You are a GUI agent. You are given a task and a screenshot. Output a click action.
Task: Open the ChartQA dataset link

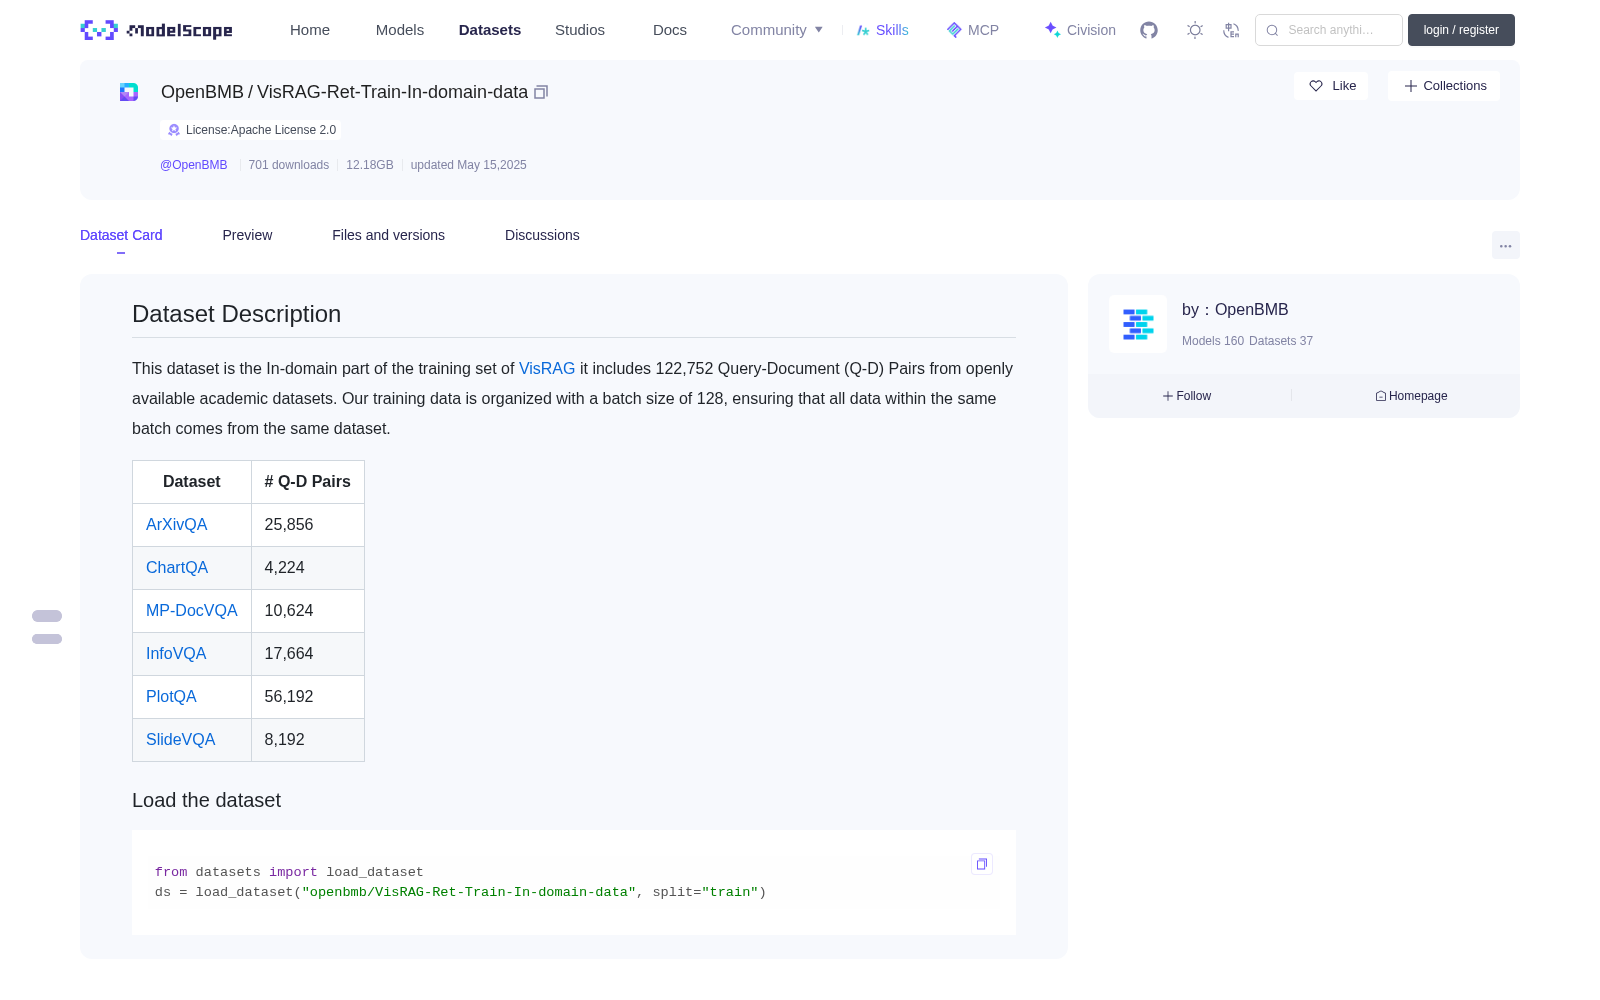[x=177, y=568]
